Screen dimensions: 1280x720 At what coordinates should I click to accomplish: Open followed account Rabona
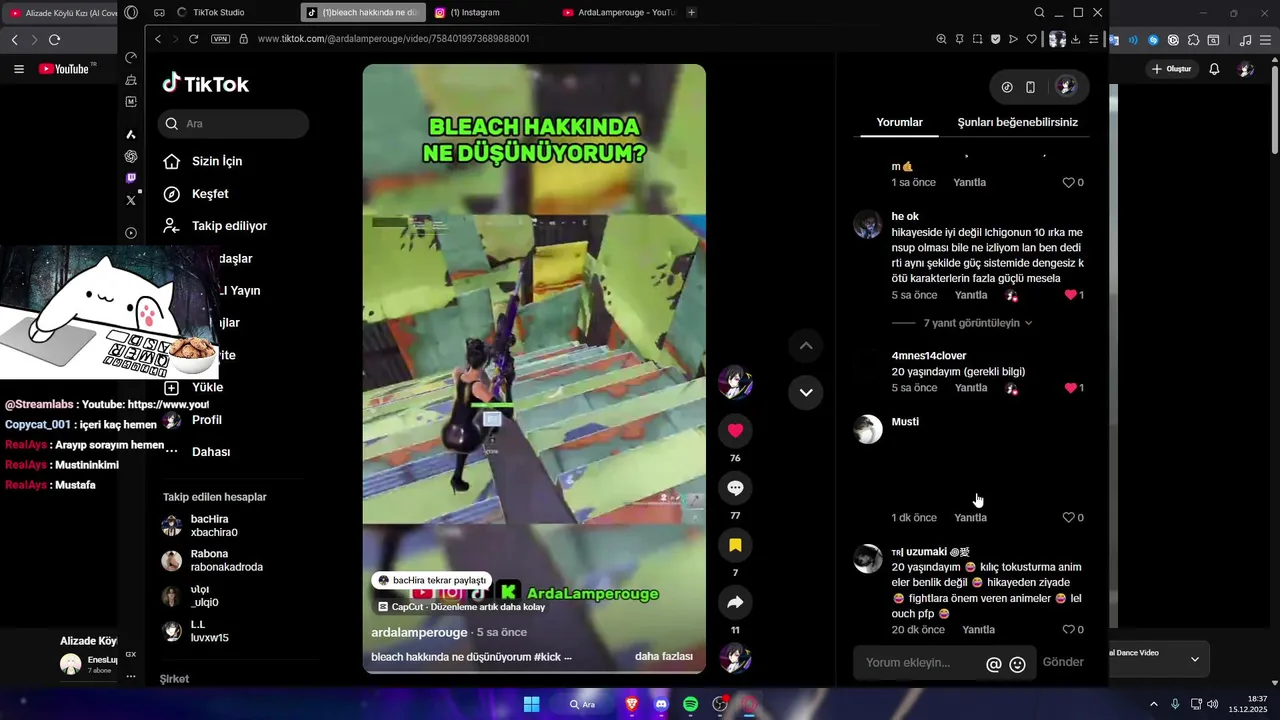(213, 560)
